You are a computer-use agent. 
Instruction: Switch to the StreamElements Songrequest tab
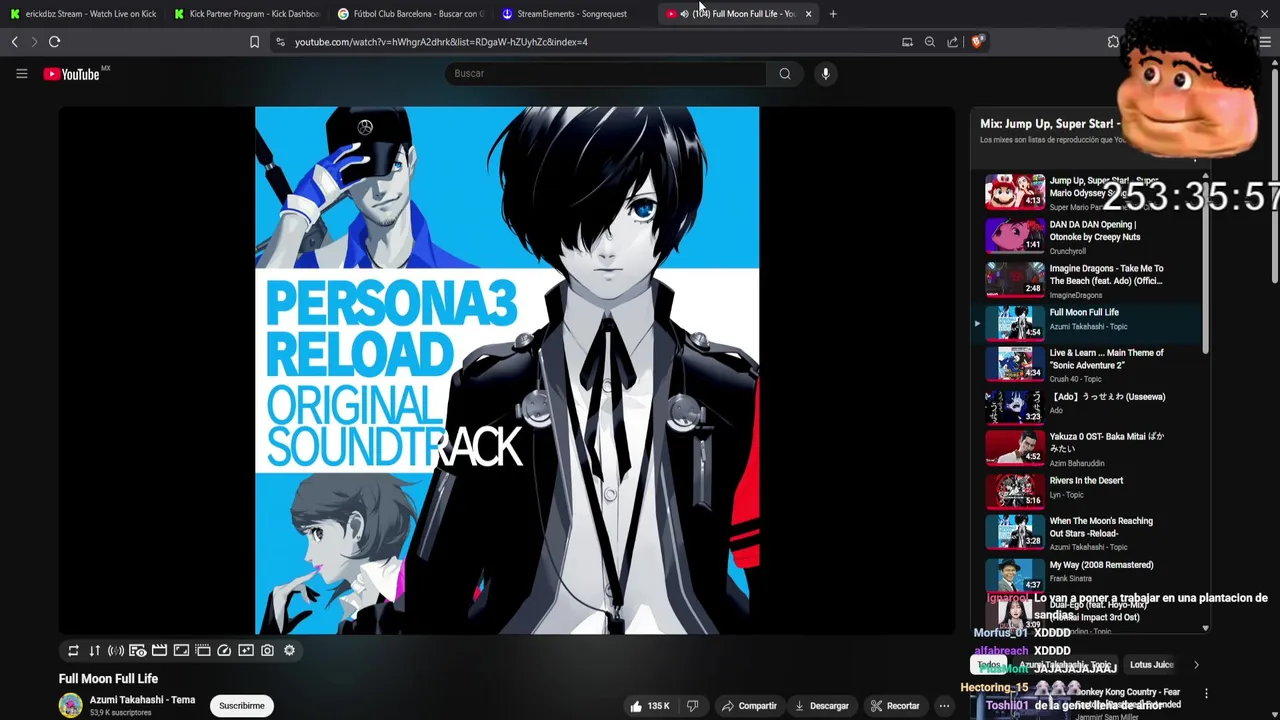(574, 14)
